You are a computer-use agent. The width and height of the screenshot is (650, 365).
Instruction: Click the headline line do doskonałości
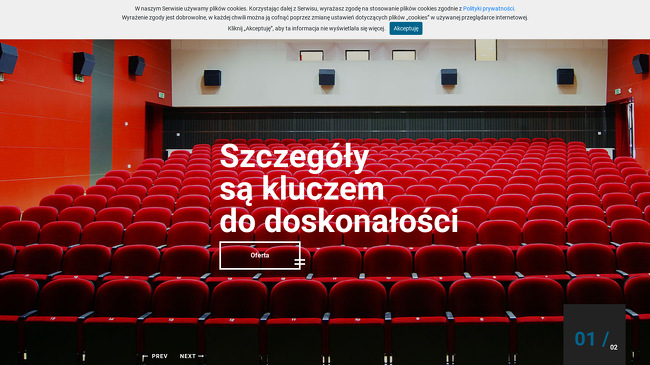click(339, 221)
